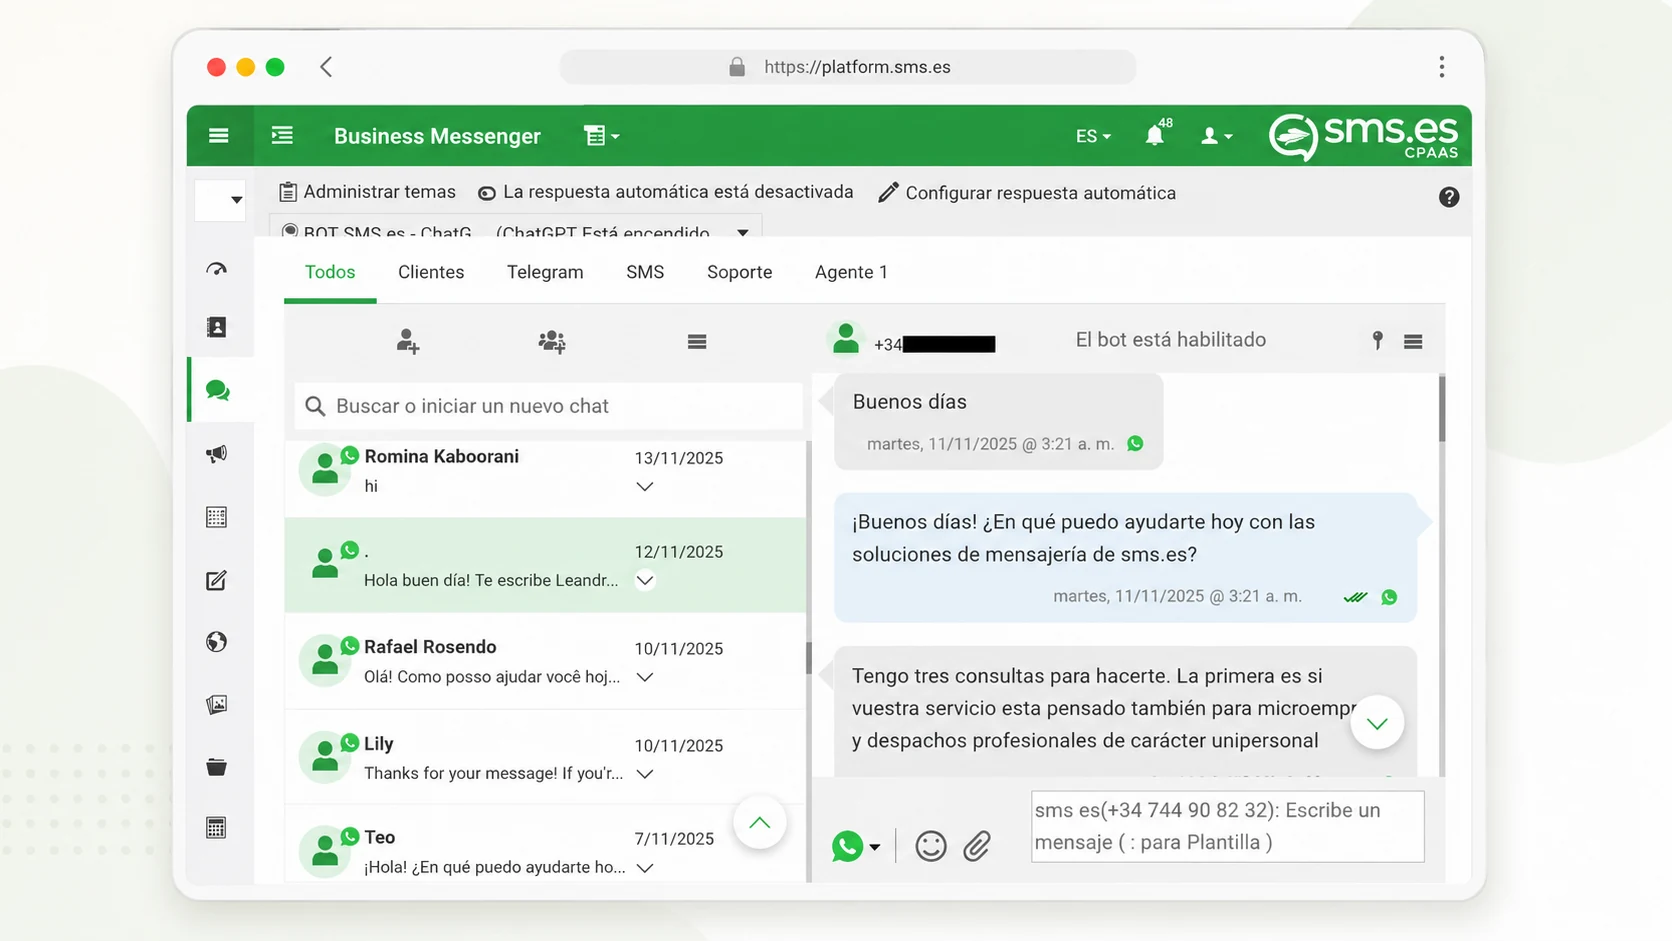This screenshot has width=1672, height=941.
Task: Open the megaphone campaigns sidebar icon
Action: coord(216,454)
